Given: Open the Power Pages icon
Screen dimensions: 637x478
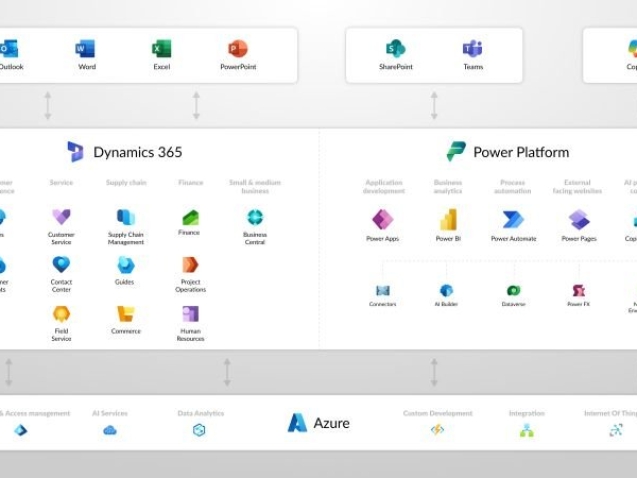Looking at the screenshot, I should [579, 220].
